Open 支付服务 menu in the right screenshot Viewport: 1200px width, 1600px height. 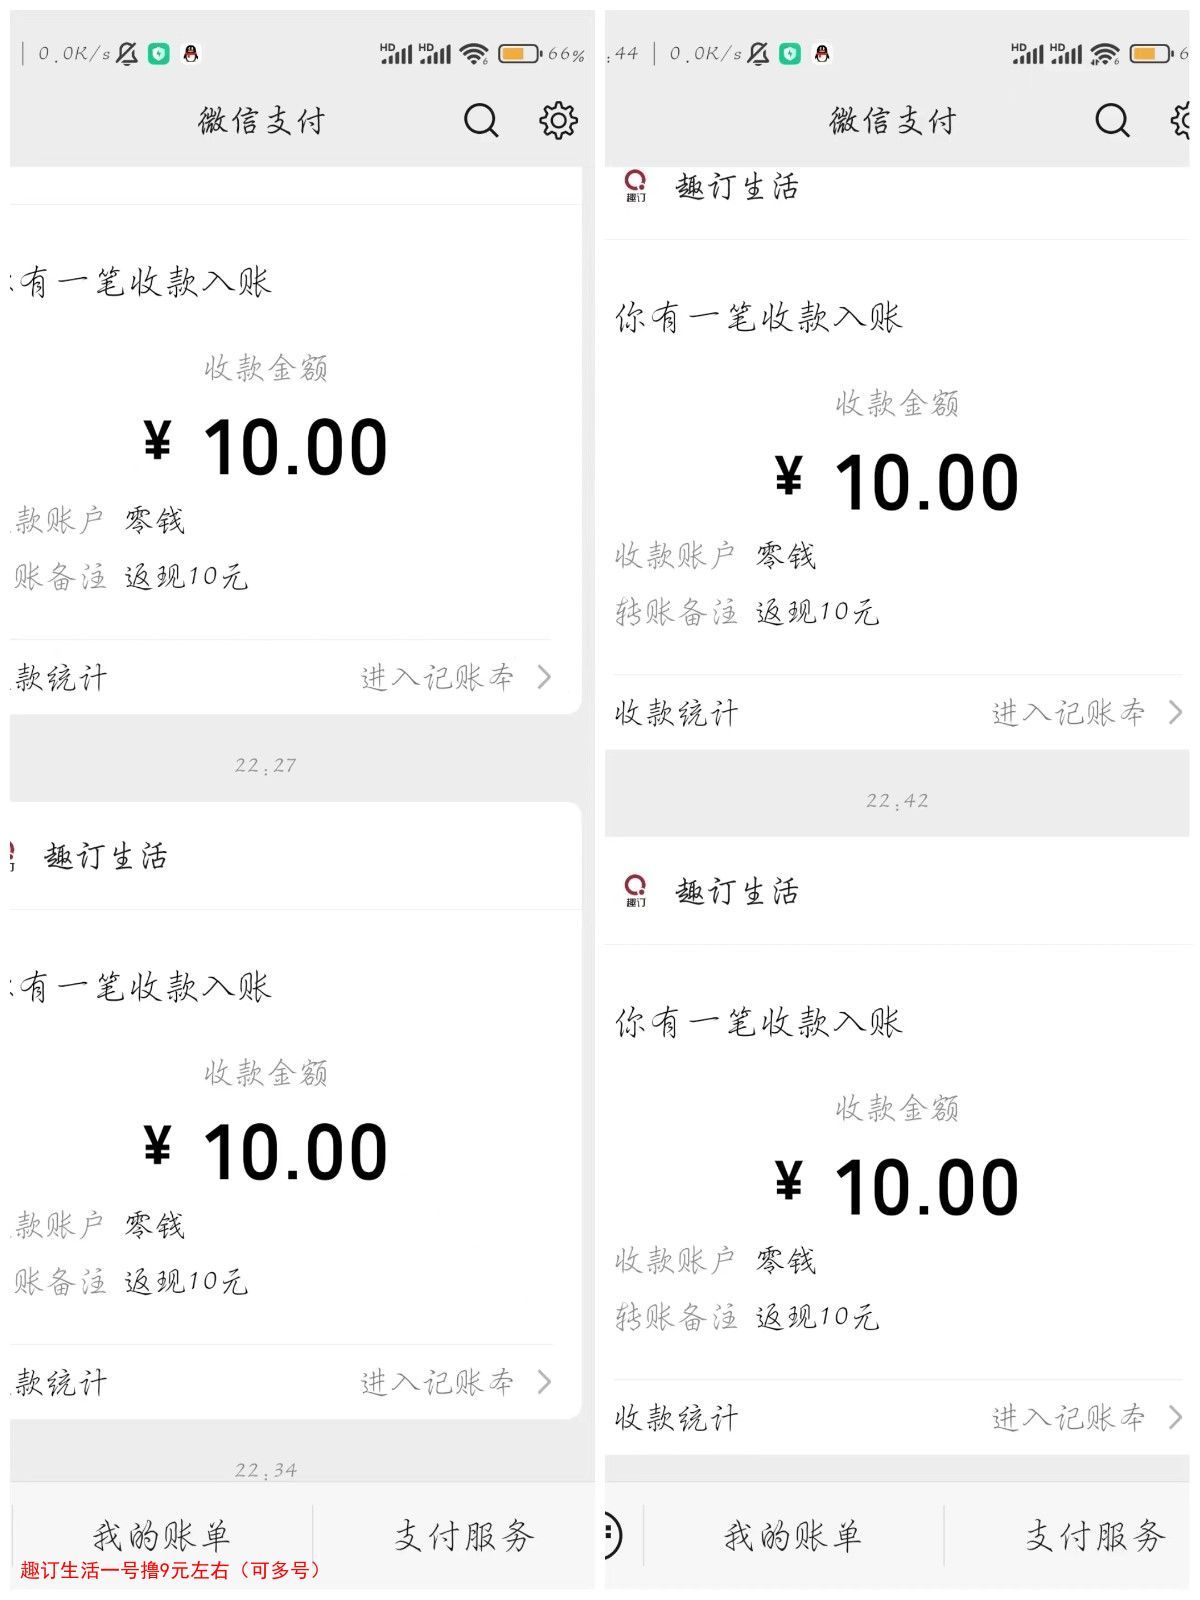tap(1094, 1535)
